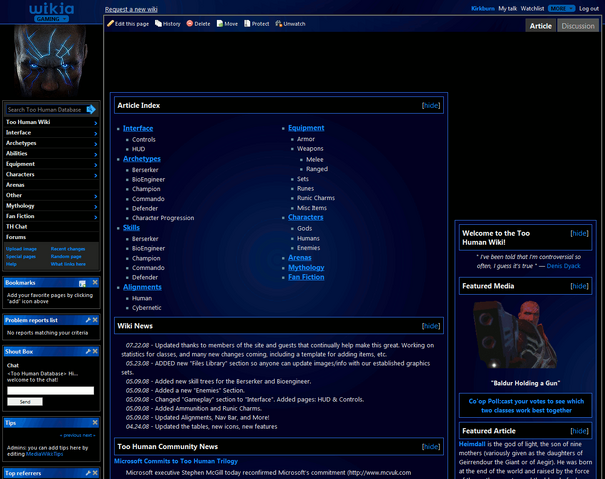Image resolution: width=605 pixels, height=479 pixels.
Task: Open the Archetypes link in Article Index
Action: [x=142, y=159]
